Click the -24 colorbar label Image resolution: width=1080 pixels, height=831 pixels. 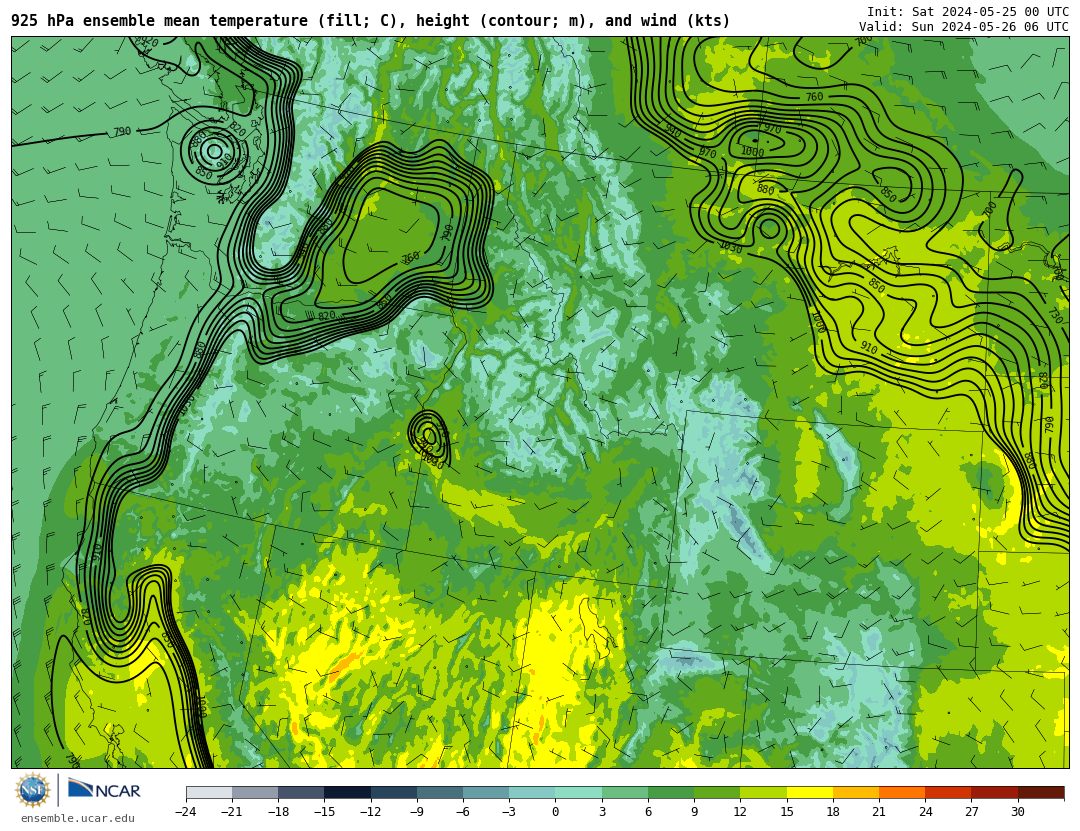click(185, 812)
